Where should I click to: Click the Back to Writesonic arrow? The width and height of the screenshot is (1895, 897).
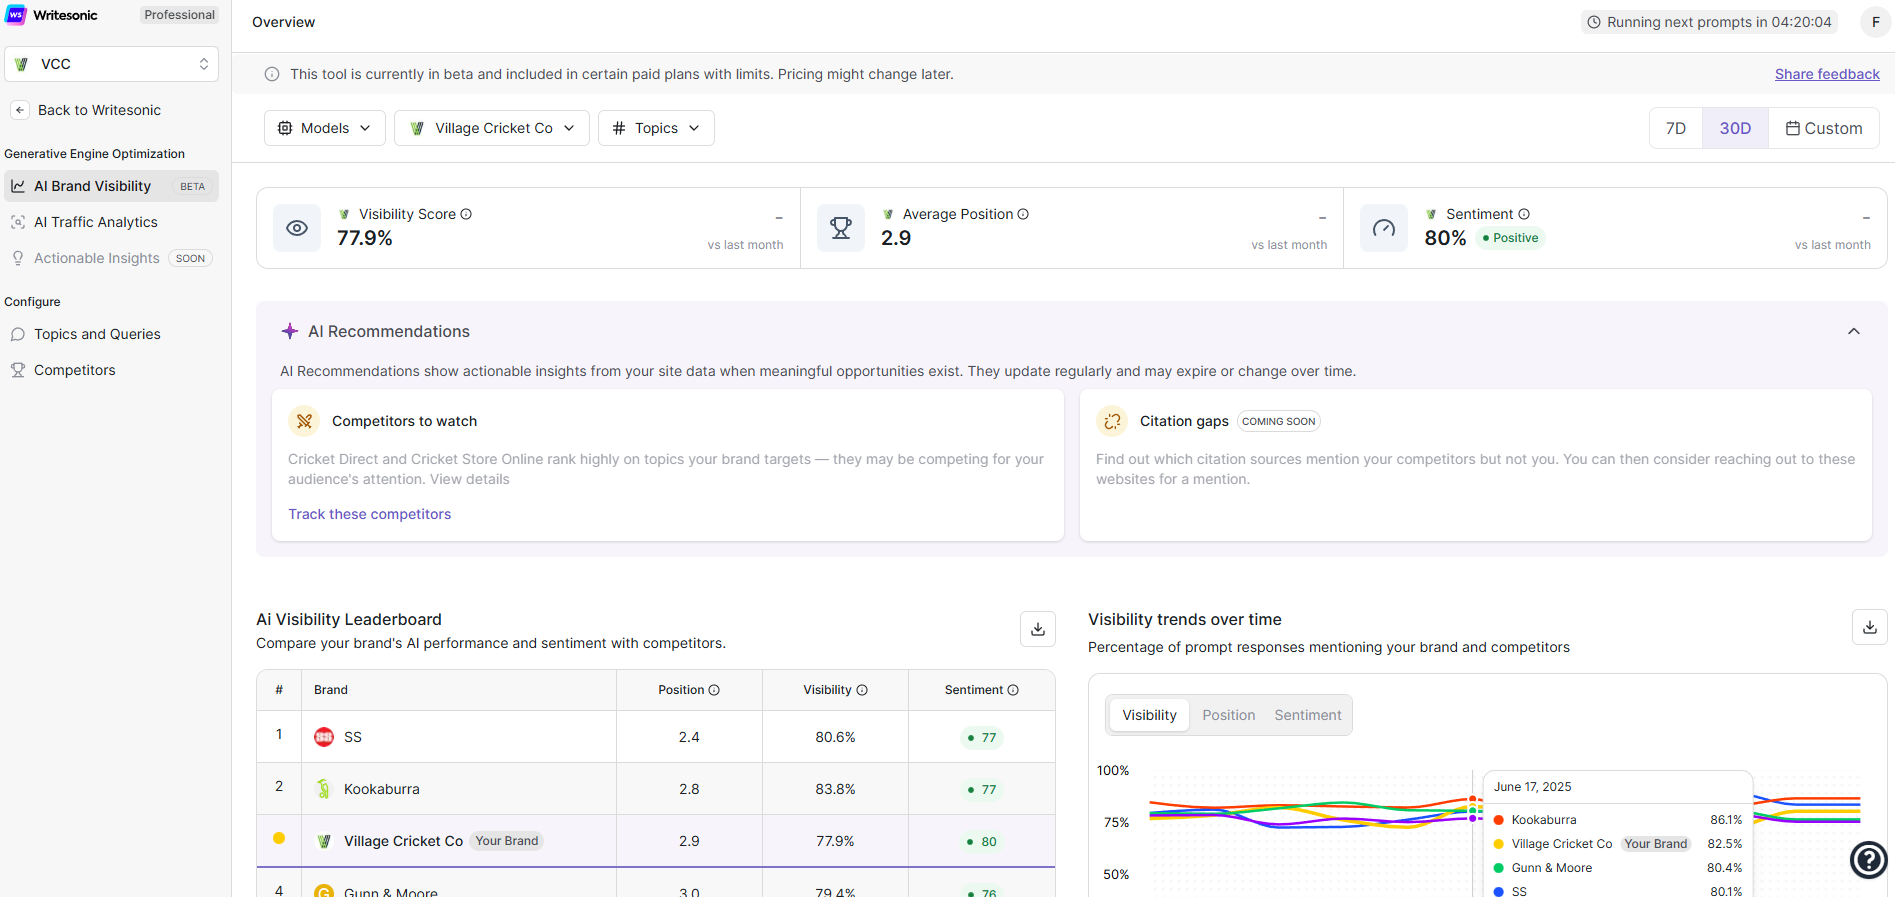[20, 110]
